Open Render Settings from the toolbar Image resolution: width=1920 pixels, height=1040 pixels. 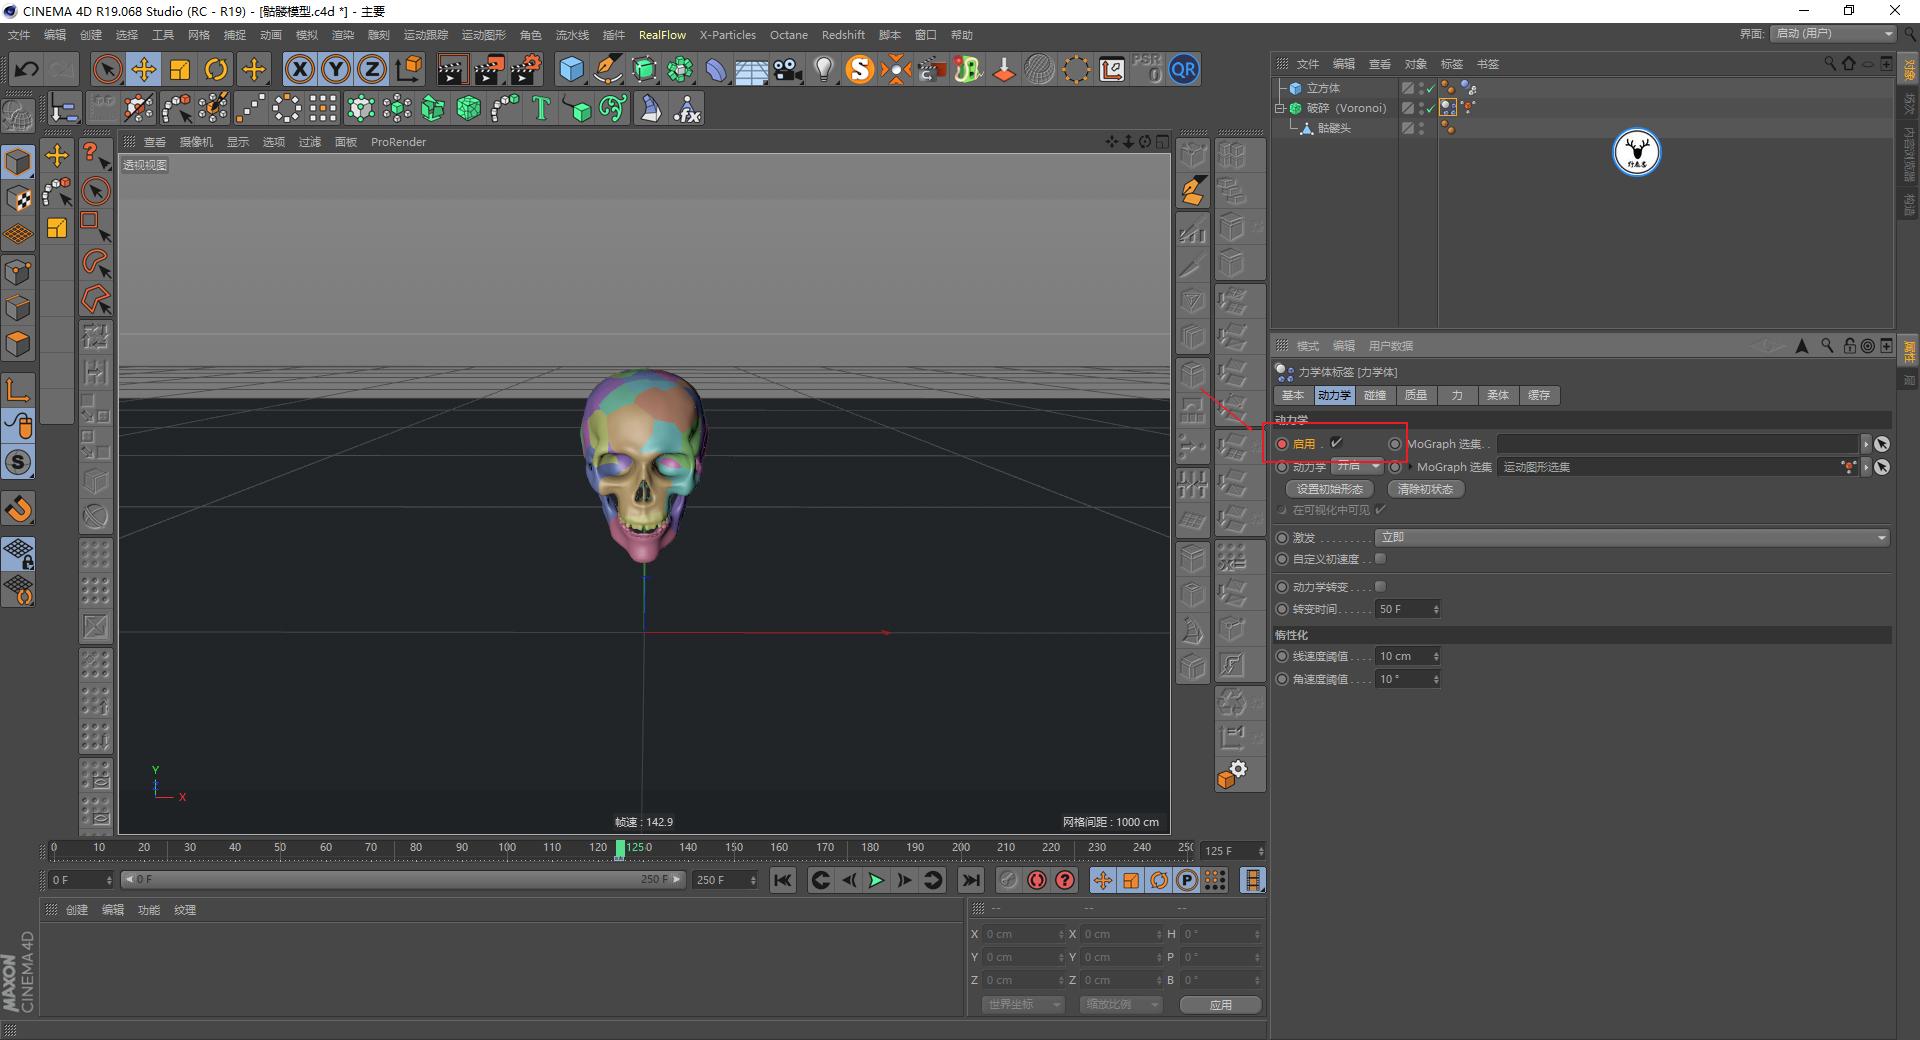pos(524,69)
